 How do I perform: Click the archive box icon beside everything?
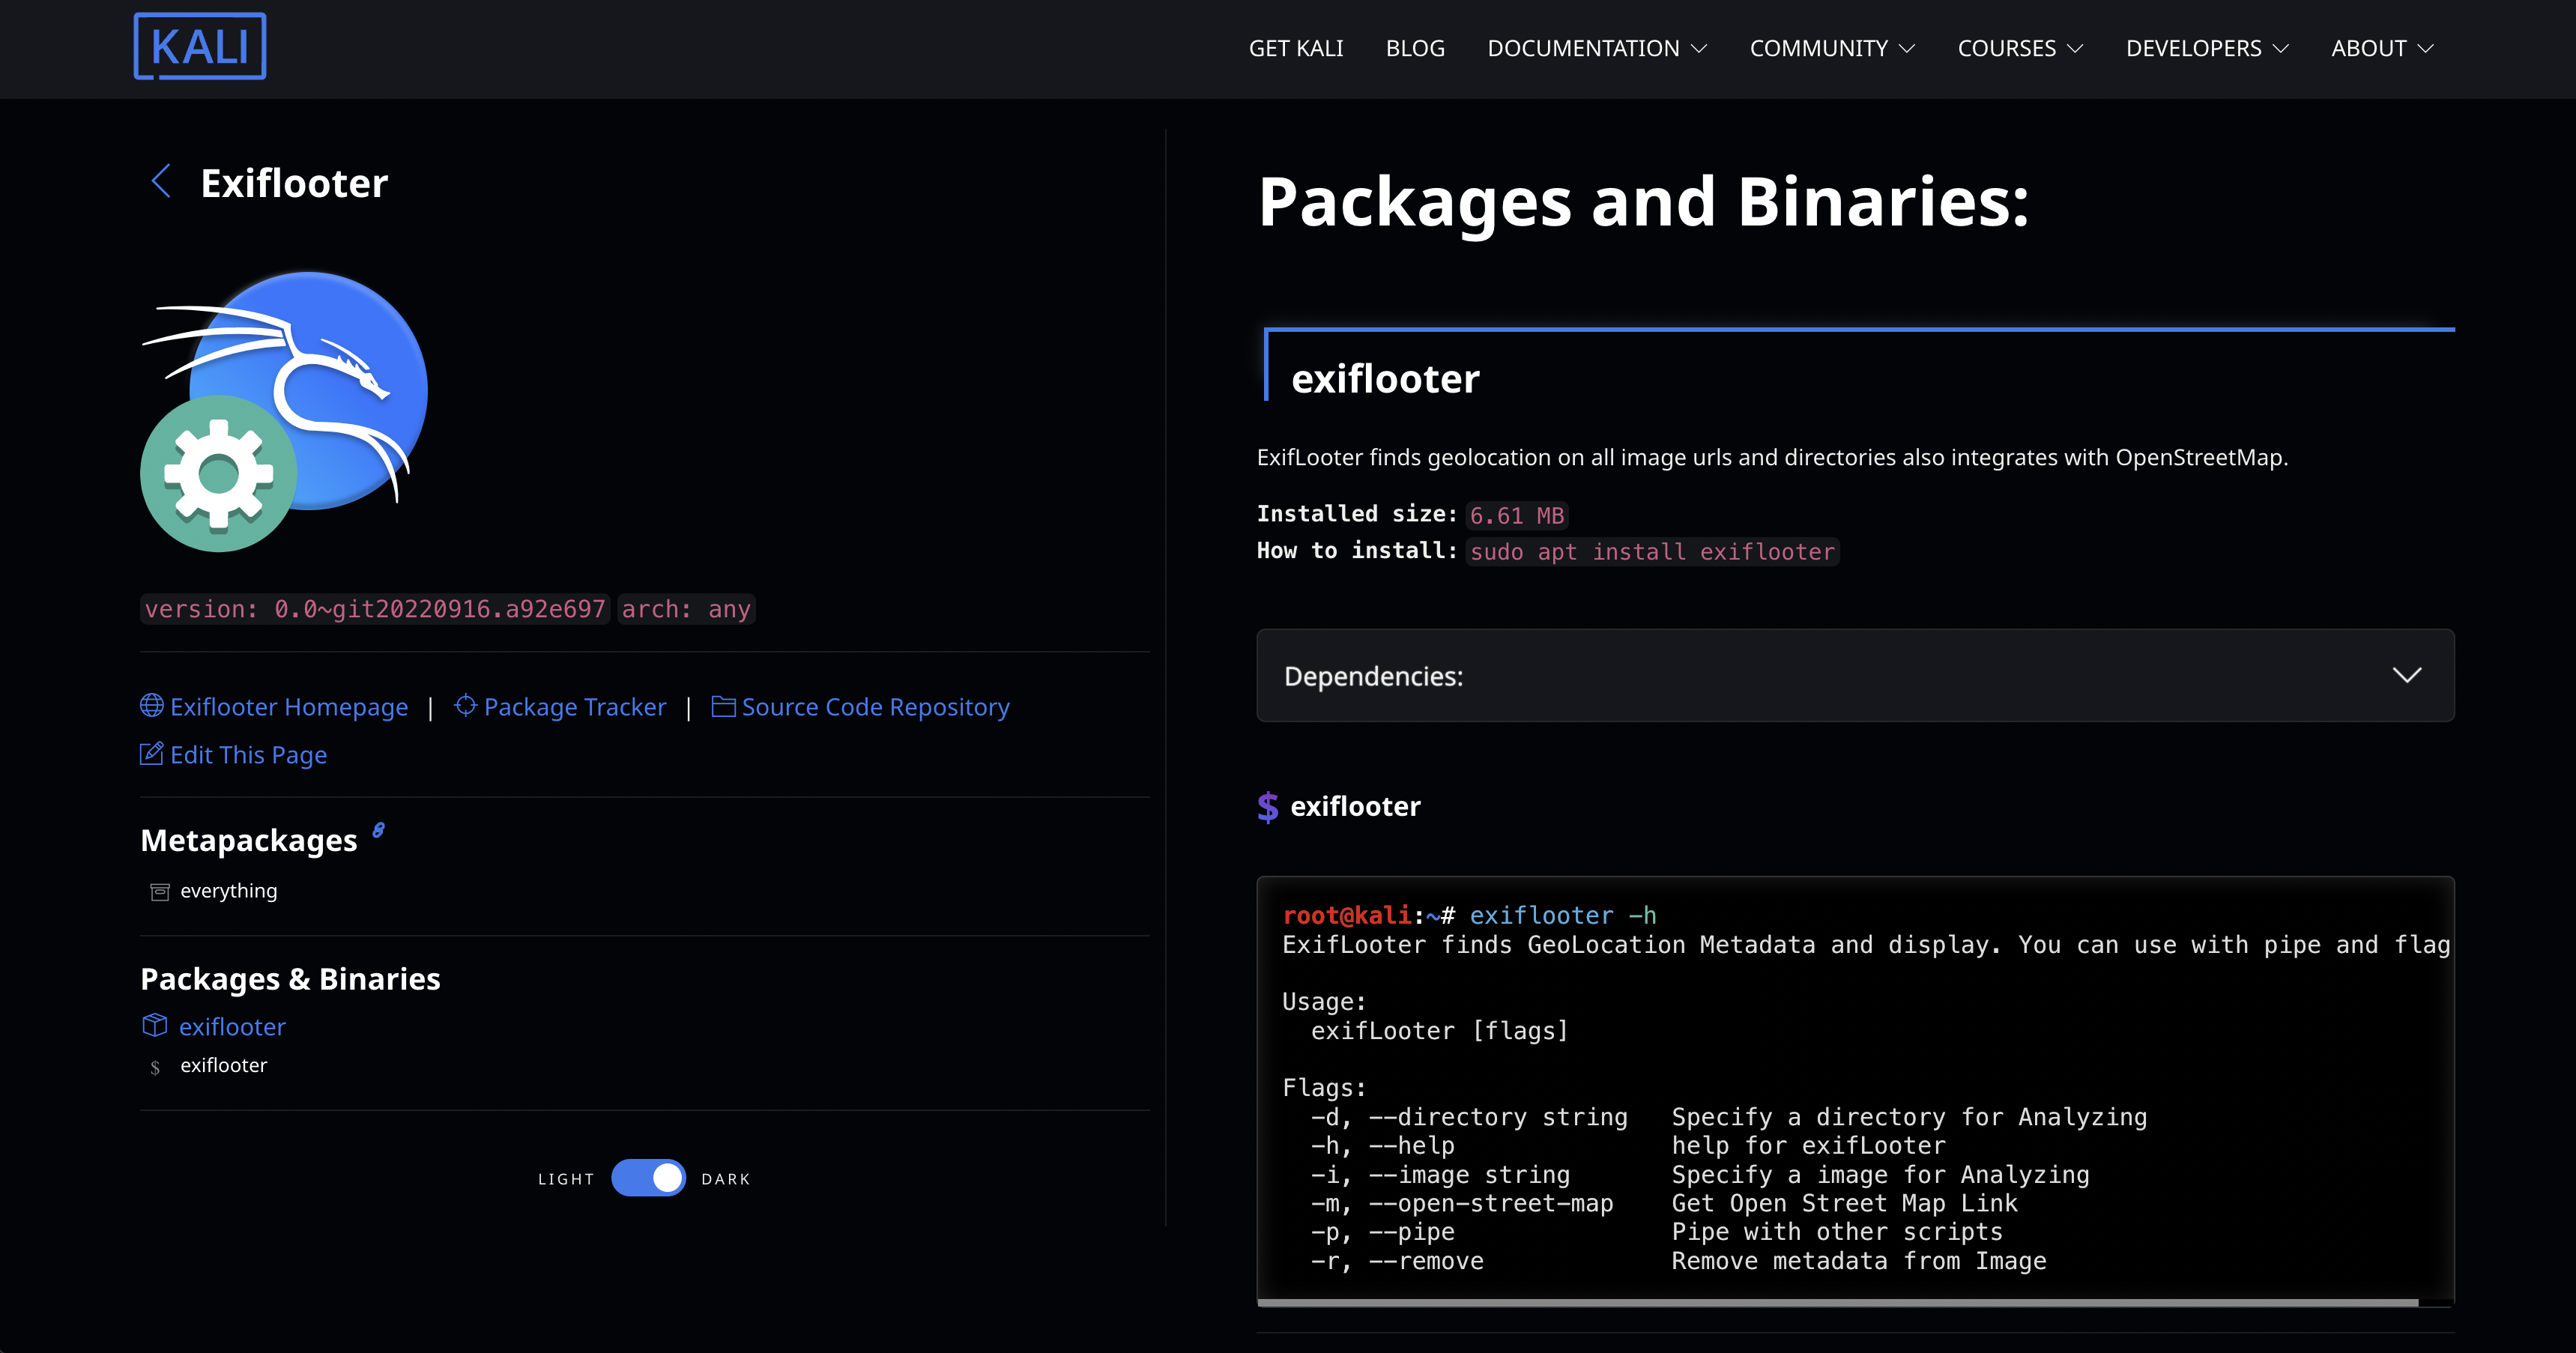[160, 892]
